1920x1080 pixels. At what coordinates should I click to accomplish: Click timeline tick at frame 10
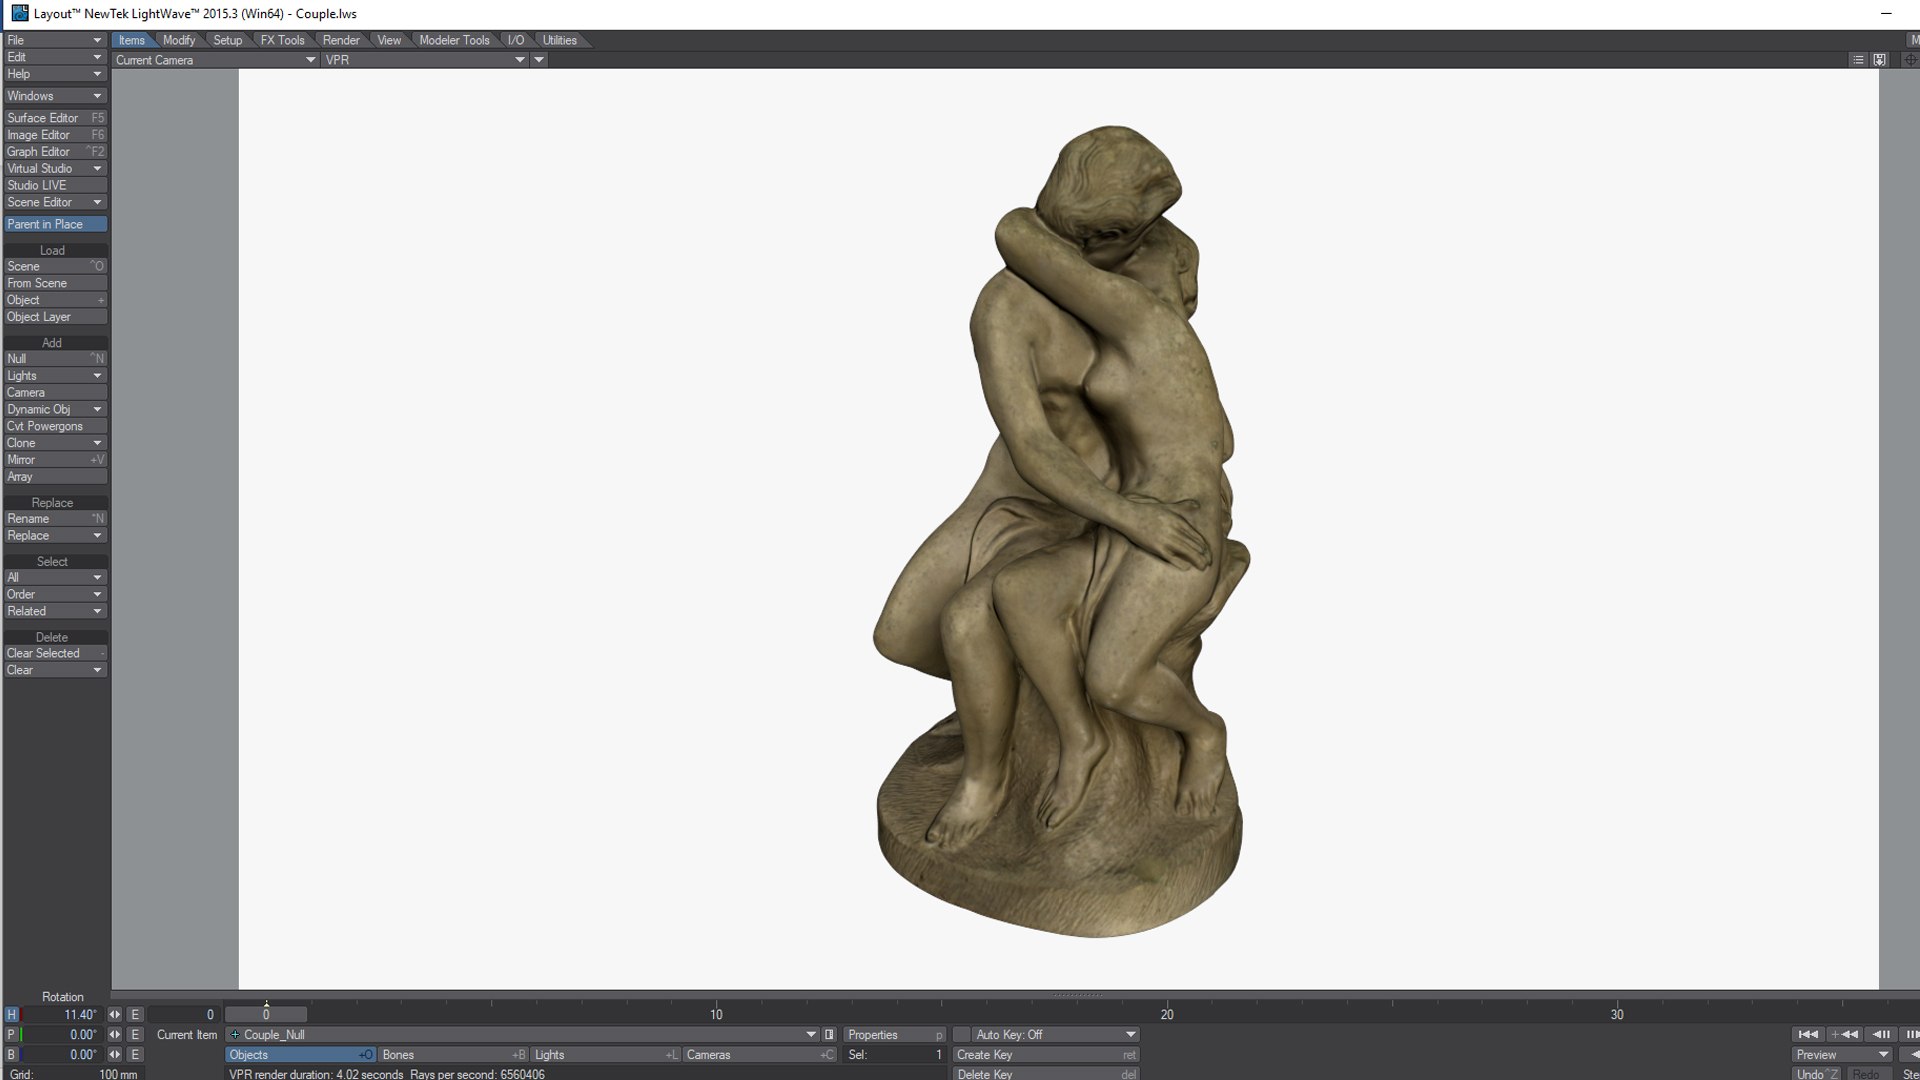pyautogui.click(x=716, y=1012)
